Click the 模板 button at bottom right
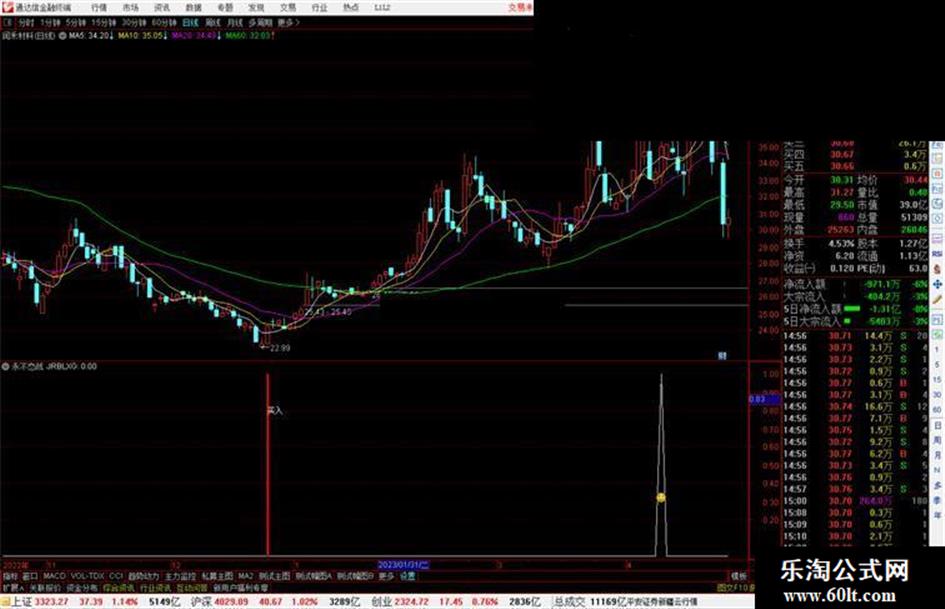This screenshot has height=609, width=945. pos(738,576)
